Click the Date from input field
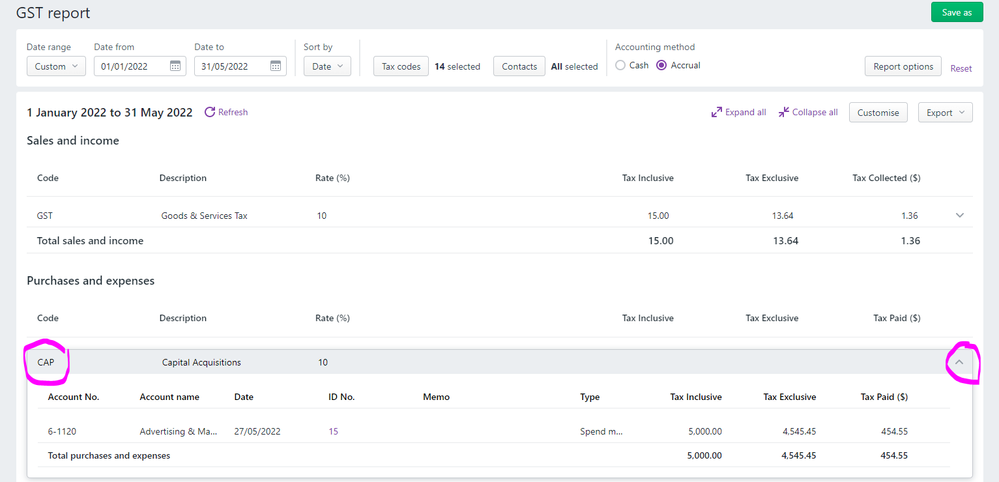The width and height of the screenshot is (999, 482). pyautogui.click(x=130, y=67)
